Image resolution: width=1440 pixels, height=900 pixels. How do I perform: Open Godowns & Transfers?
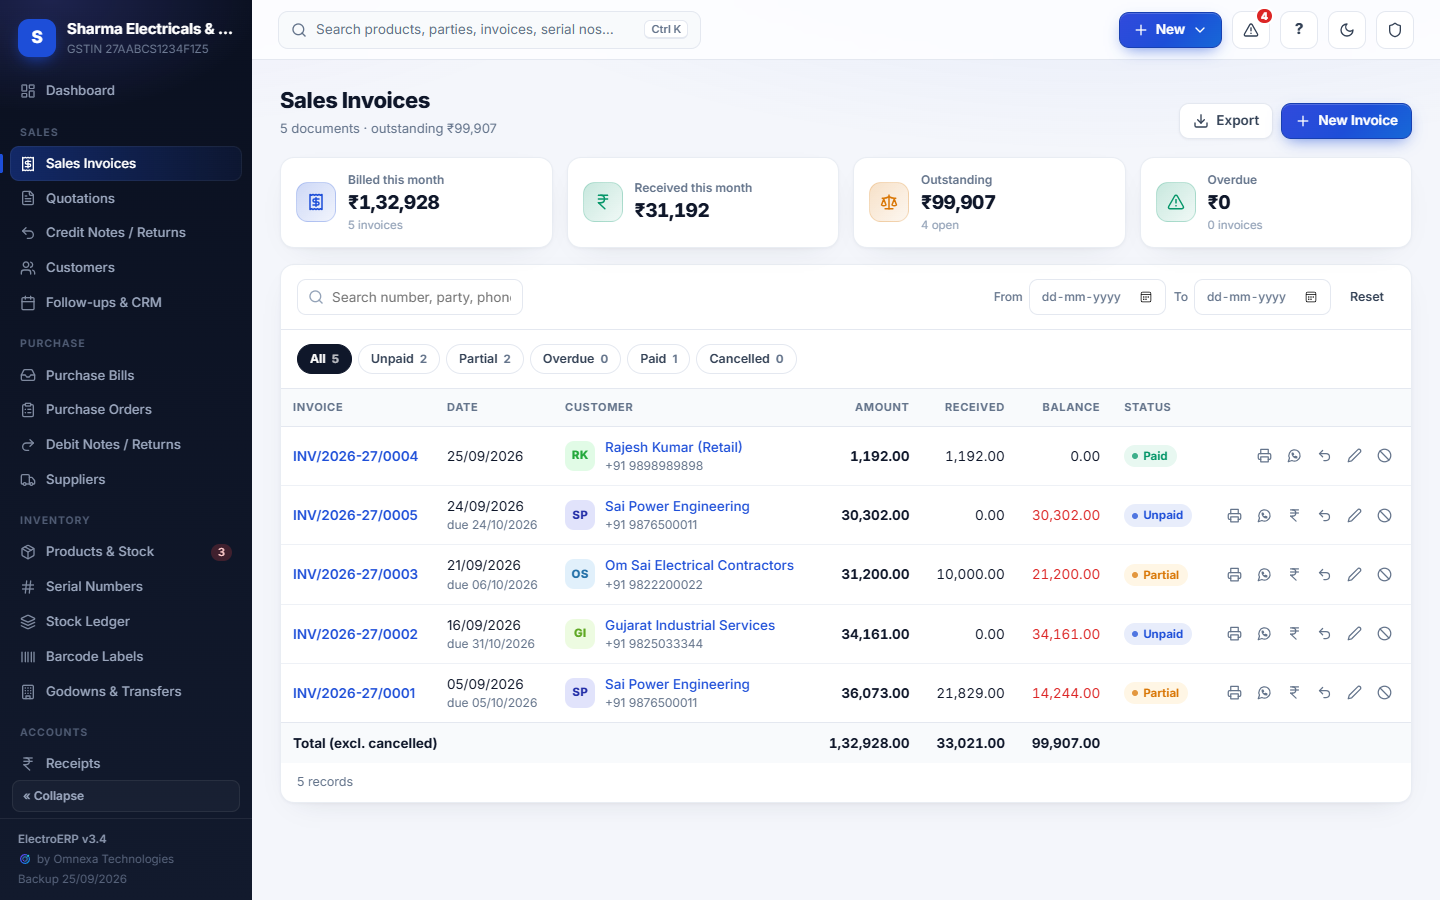coord(126,692)
